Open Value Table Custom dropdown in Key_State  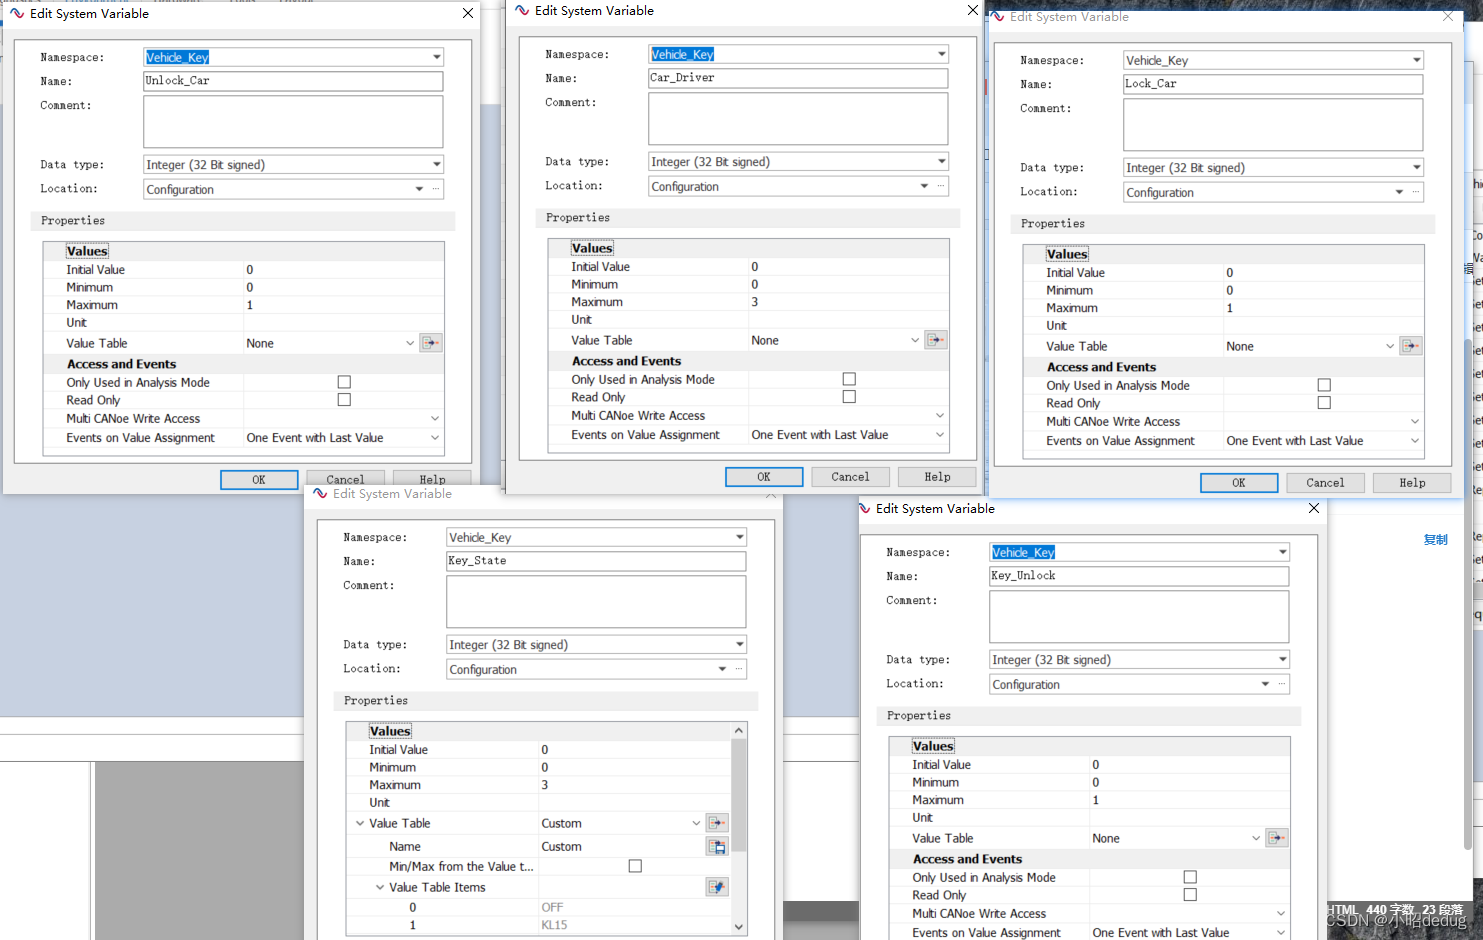point(696,823)
